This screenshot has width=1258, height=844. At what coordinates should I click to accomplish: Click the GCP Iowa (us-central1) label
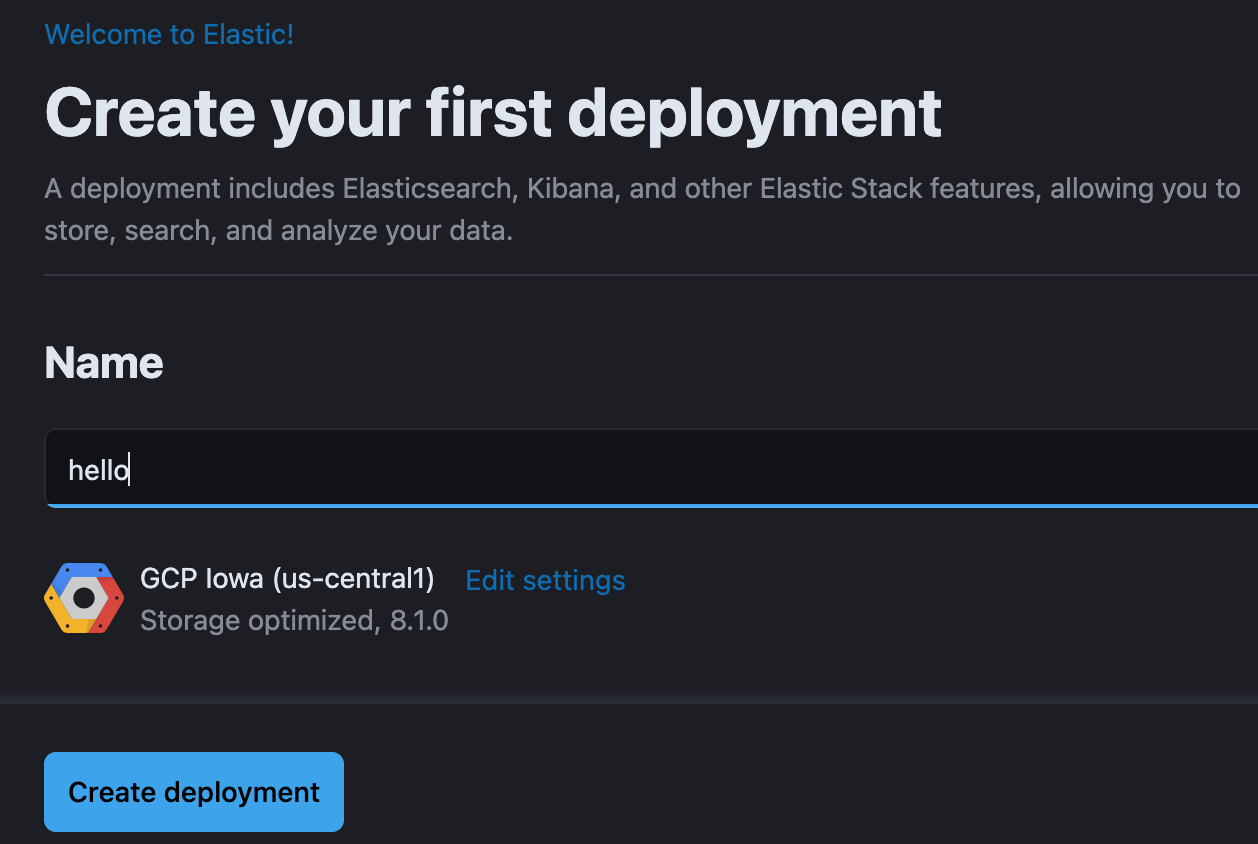[x=287, y=578]
